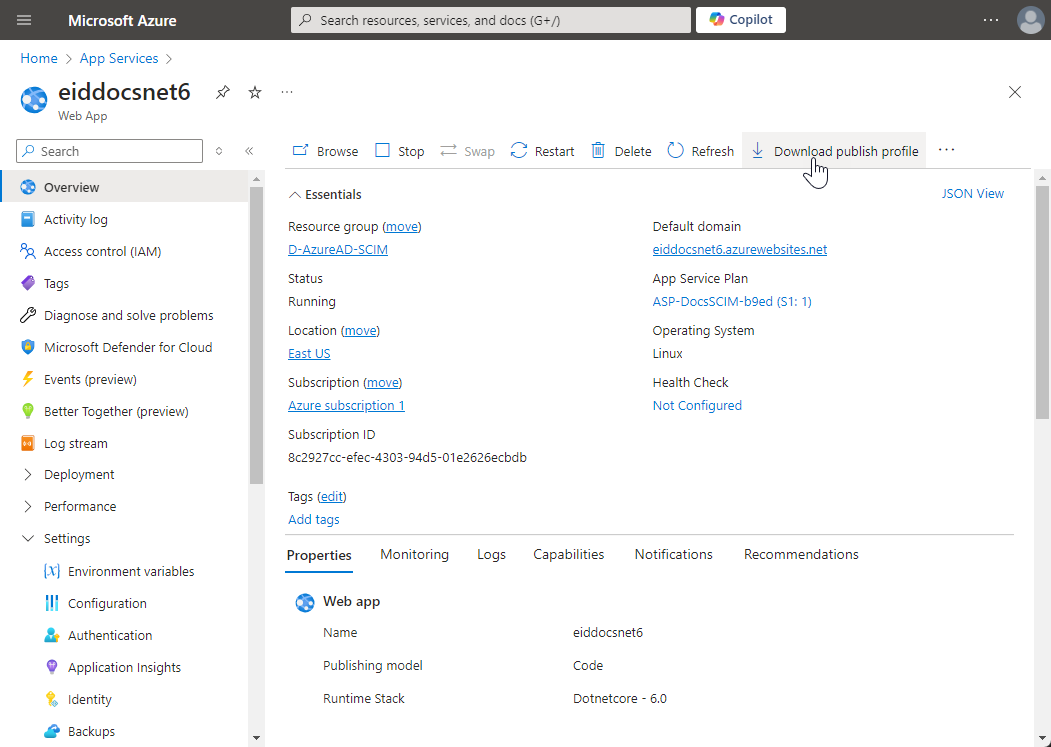Collapse the Essentials section
Image resolution: width=1051 pixels, height=747 pixels.
click(295, 195)
